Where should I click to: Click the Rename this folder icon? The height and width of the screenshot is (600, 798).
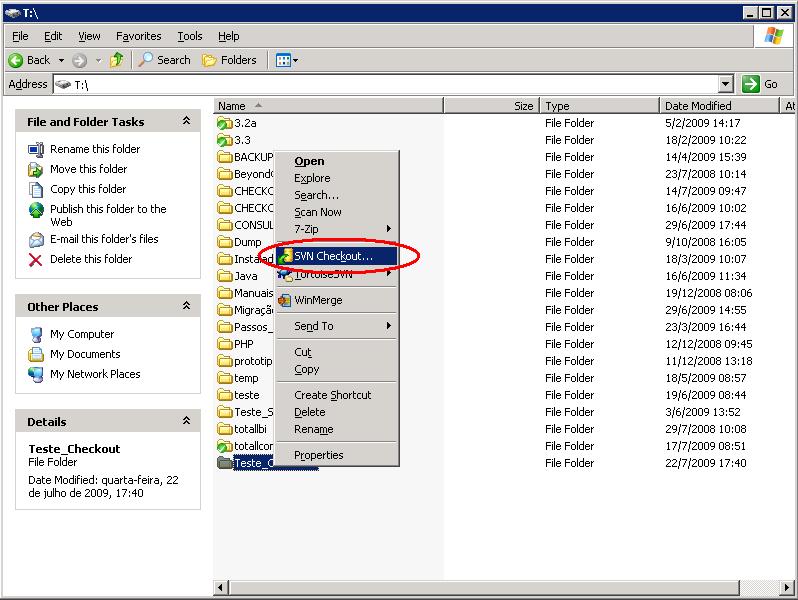(x=36, y=150)
